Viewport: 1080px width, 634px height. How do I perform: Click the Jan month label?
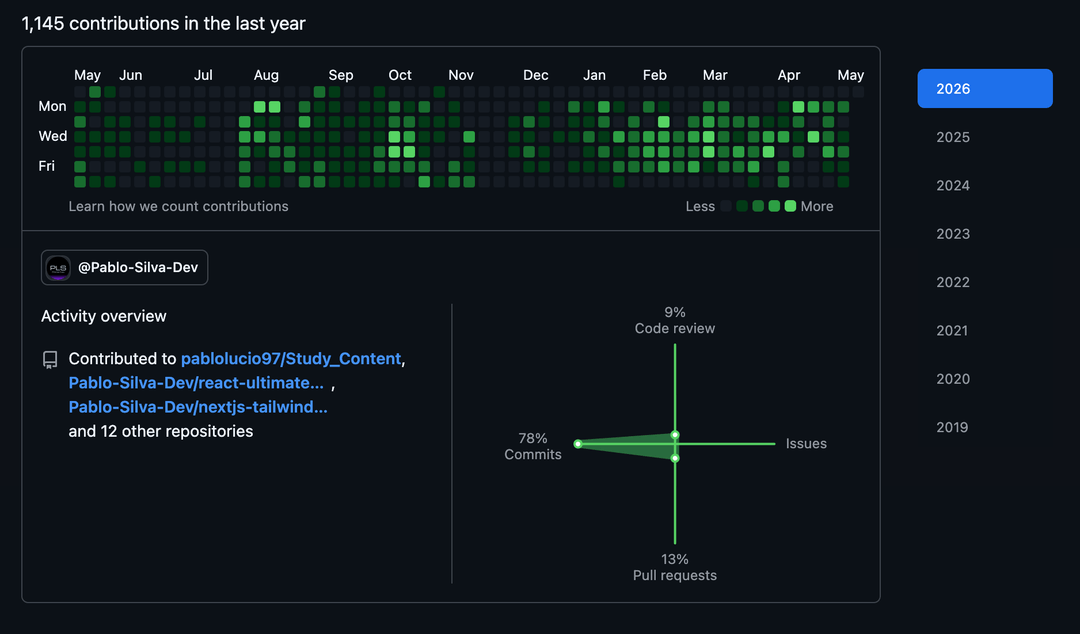[x=594, y=75]
